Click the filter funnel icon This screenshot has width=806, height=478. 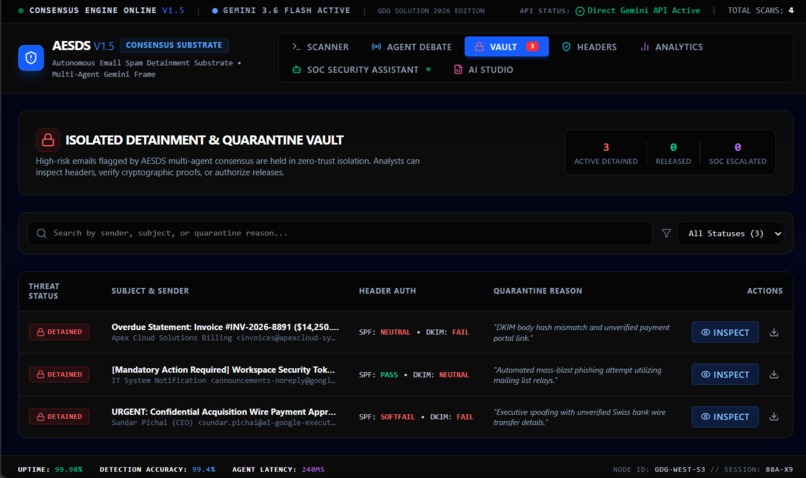click(x=666, y=233)
